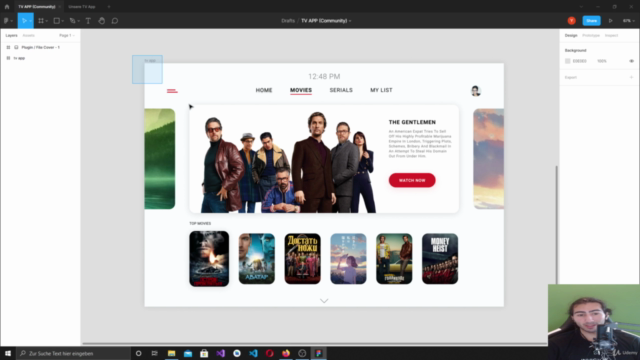640x360 pixels.
Task: Click the canvas vertical scrollbar
Action: [x=556, y=224]
